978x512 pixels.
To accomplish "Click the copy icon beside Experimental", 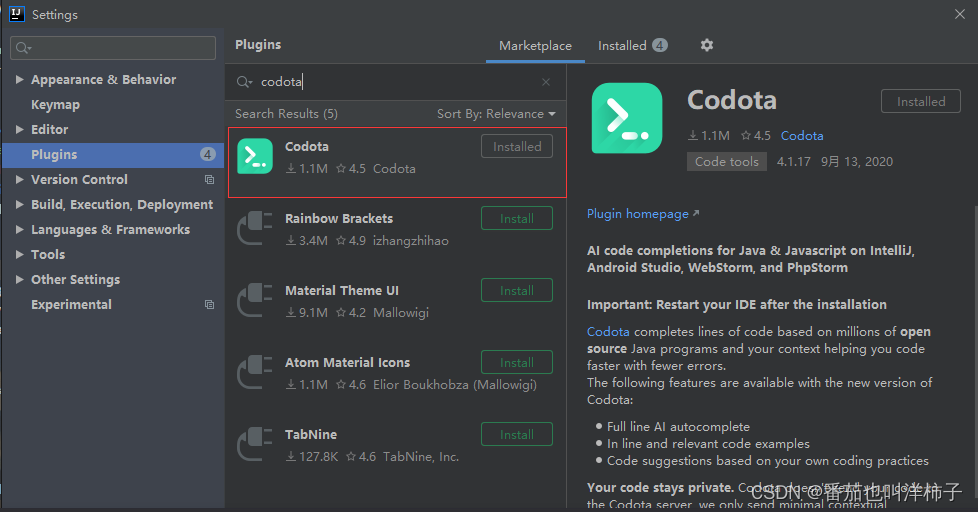I will point(210,304).
